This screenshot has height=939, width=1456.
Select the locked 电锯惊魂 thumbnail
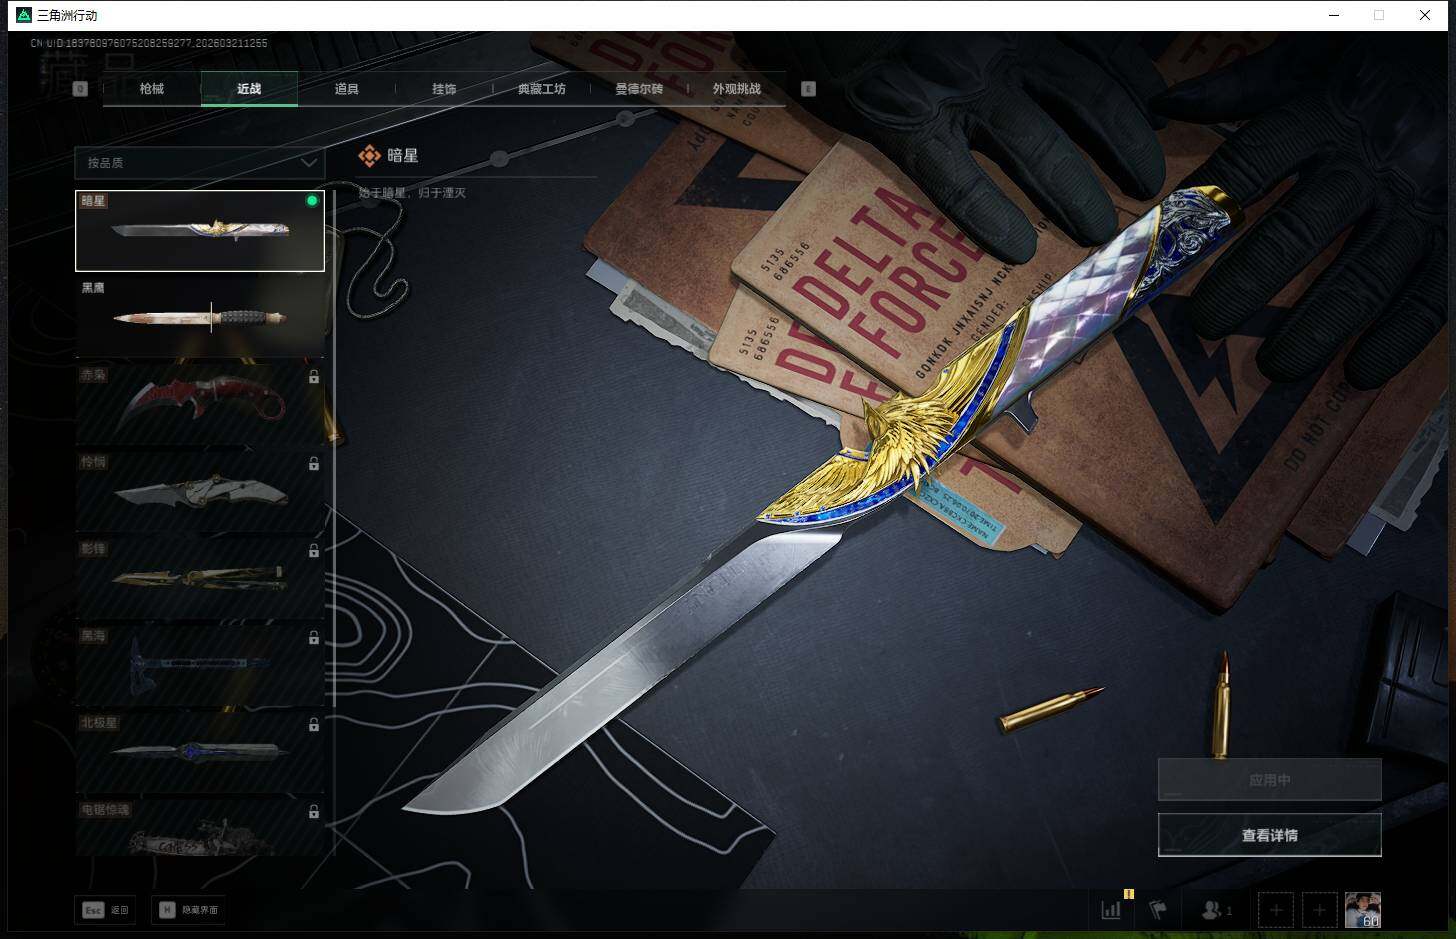[200, 828]
